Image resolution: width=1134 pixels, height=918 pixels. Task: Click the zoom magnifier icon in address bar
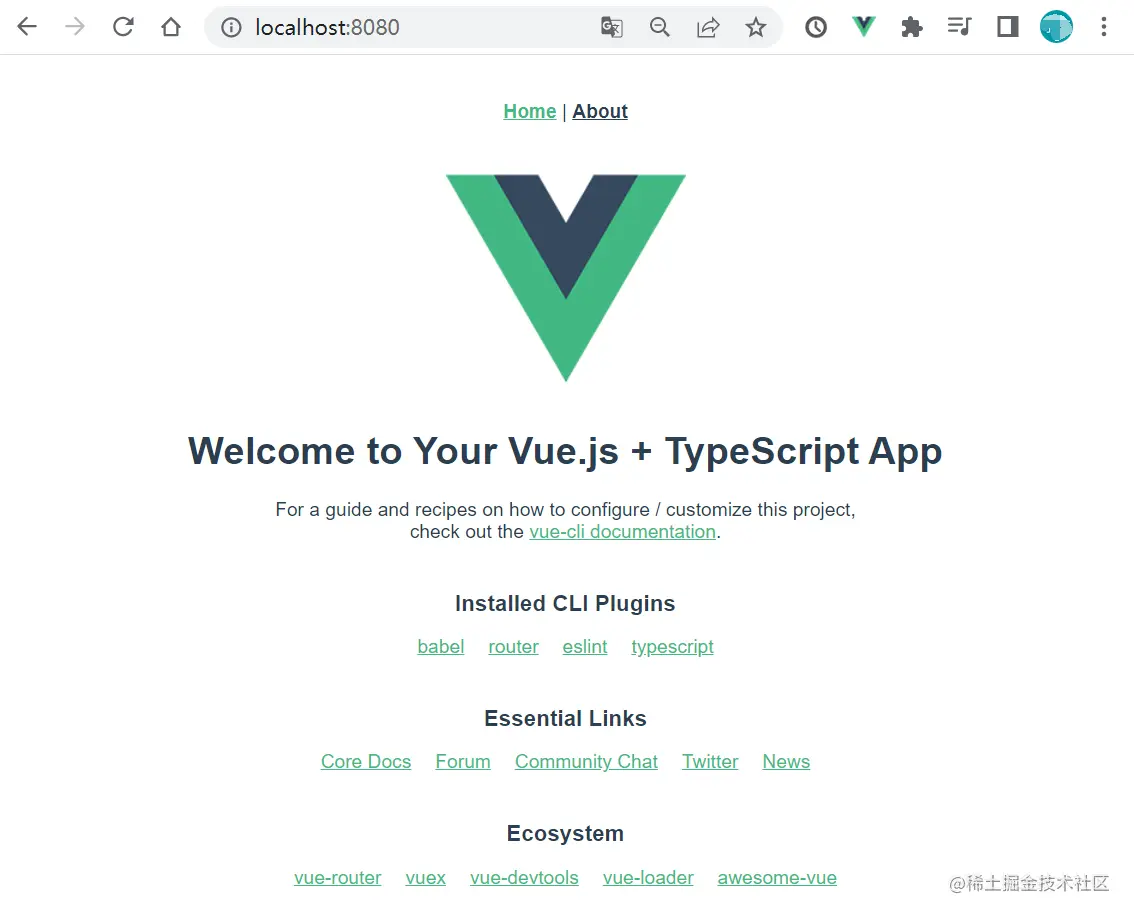pos(660,27)
